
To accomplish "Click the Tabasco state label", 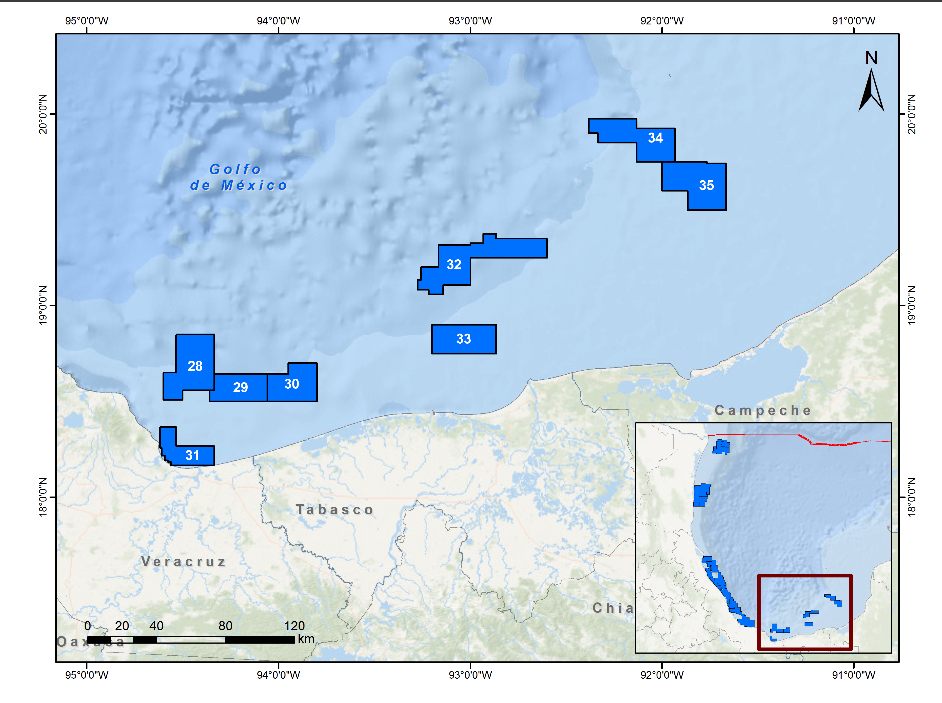I will pyautogui.click(x=334, y=510).
